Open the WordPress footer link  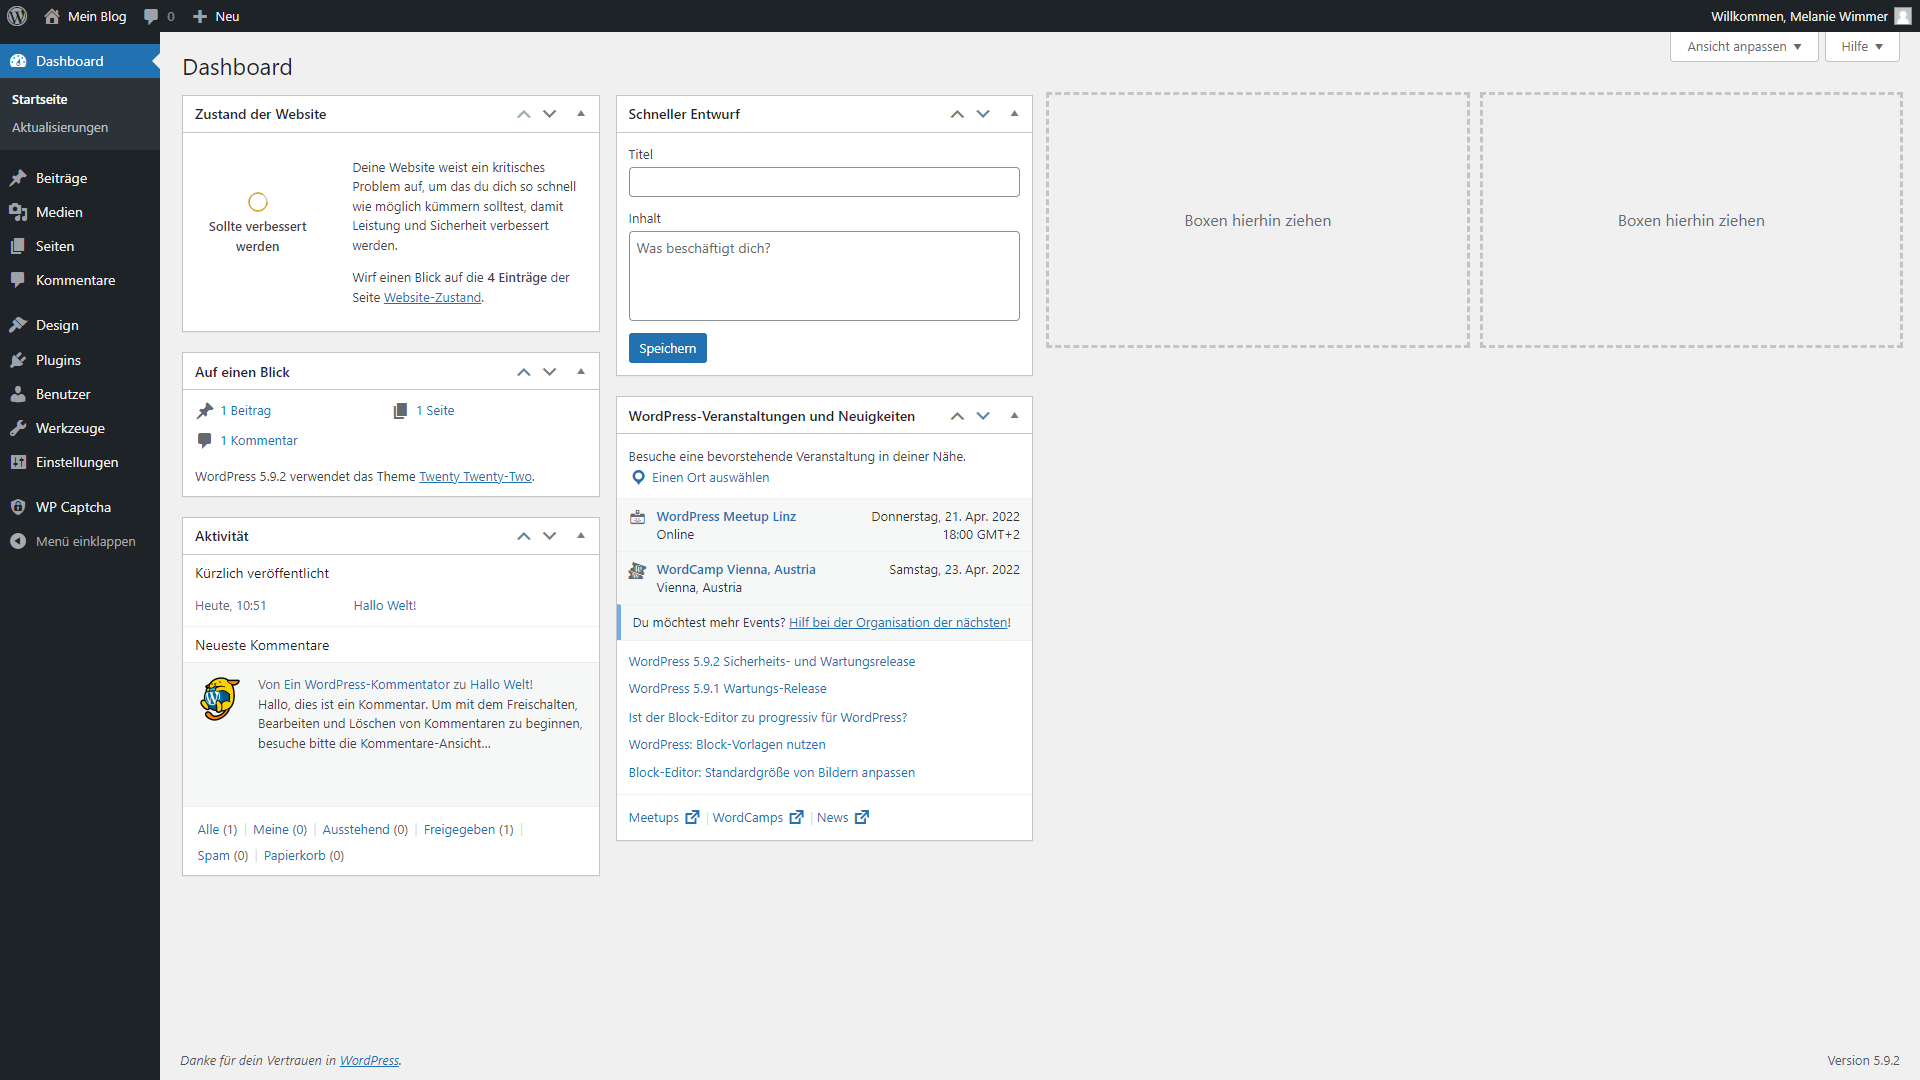click(x=369, y=1060)
